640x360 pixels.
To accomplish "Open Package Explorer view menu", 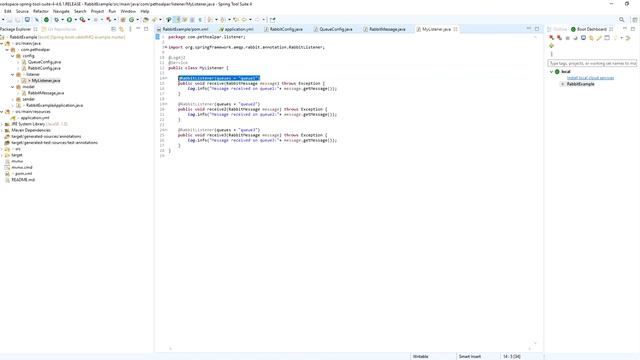I will click(130, 29).
